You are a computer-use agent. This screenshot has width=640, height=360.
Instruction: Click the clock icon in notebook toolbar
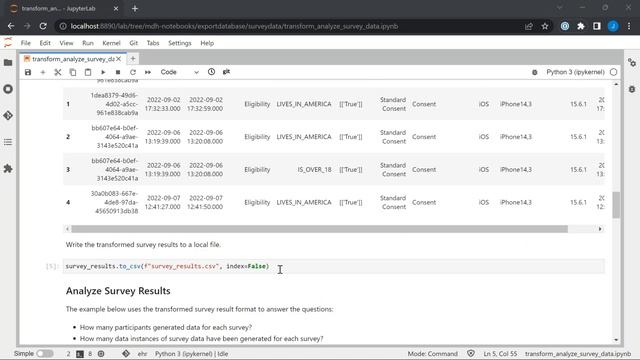click(x=211, y=72)
